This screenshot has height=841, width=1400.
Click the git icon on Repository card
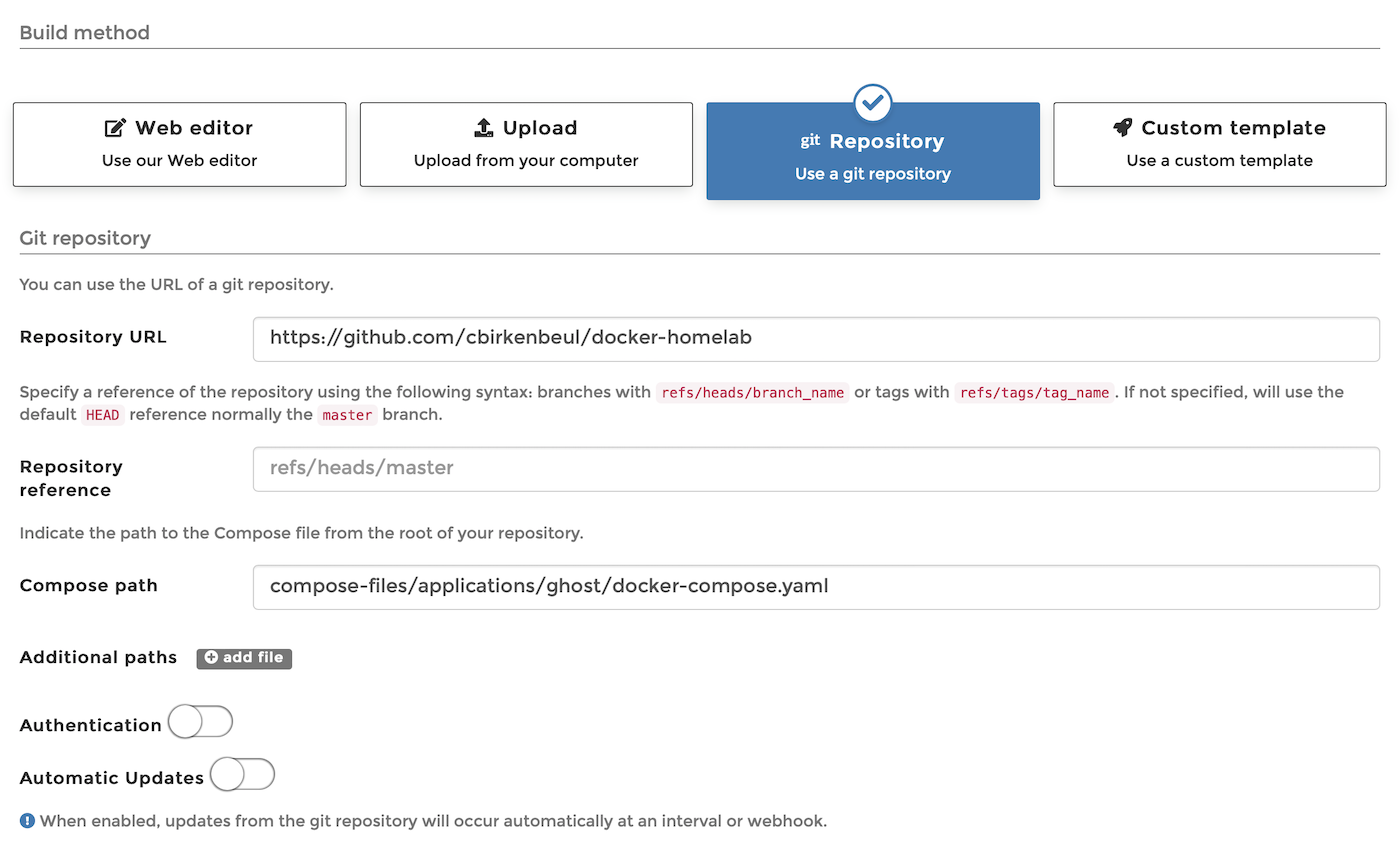809,141
